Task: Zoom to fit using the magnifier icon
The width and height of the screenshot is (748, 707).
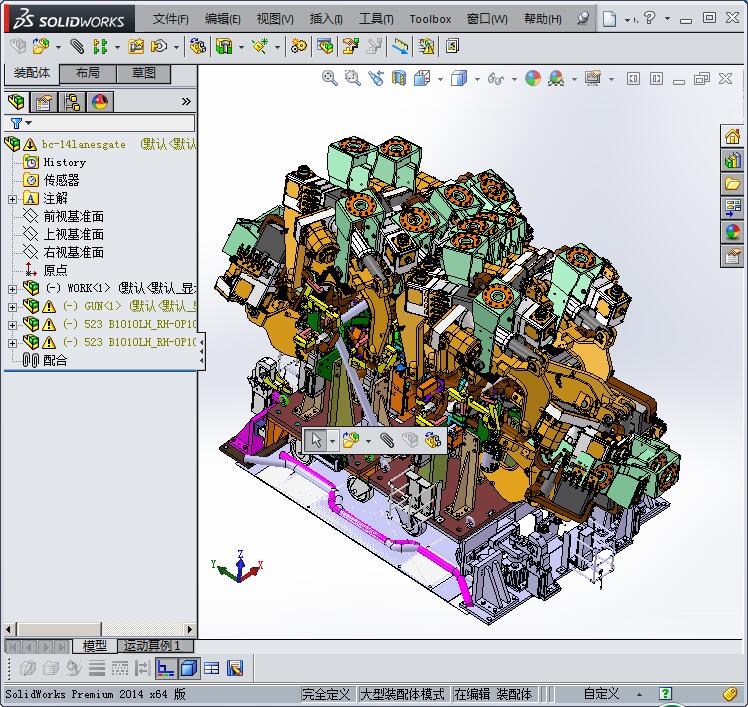Action: tap(329, 78)
